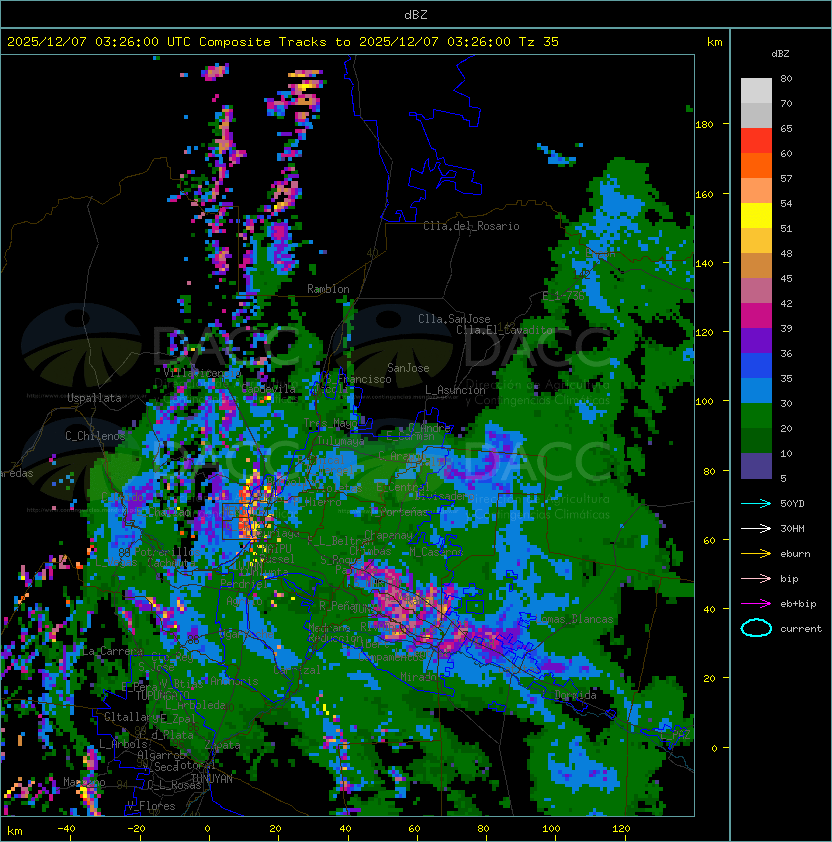Viewport: 832px width, 842px height.
Task: Click the 45 value on the color scale
Action: pyautogui.click(x=786, y=278)
